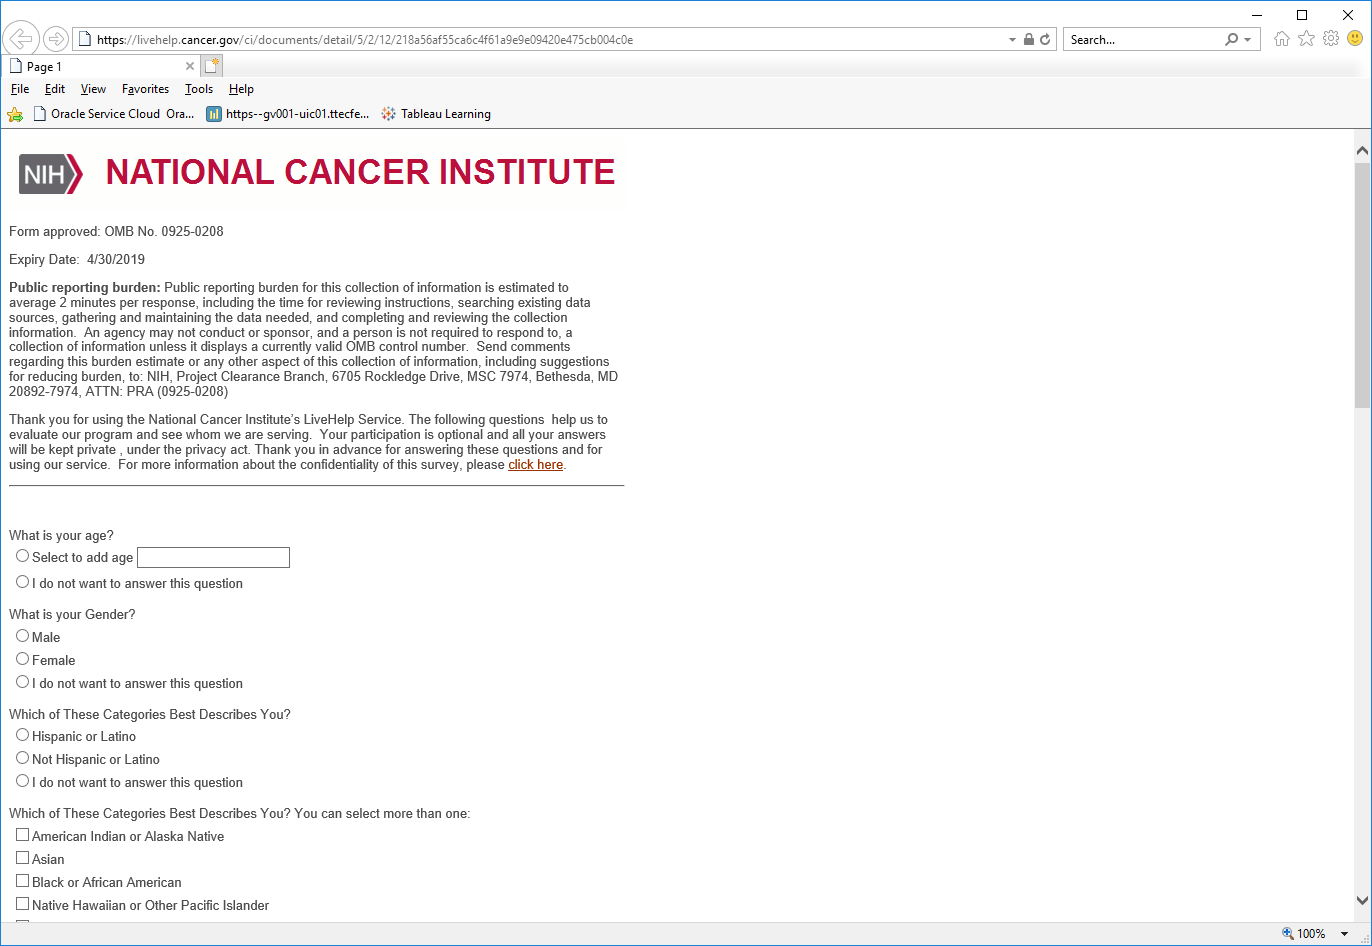Select Male as gender
Image resolution: width=1372 pixels, height=946 pixels.
point(23,636)
